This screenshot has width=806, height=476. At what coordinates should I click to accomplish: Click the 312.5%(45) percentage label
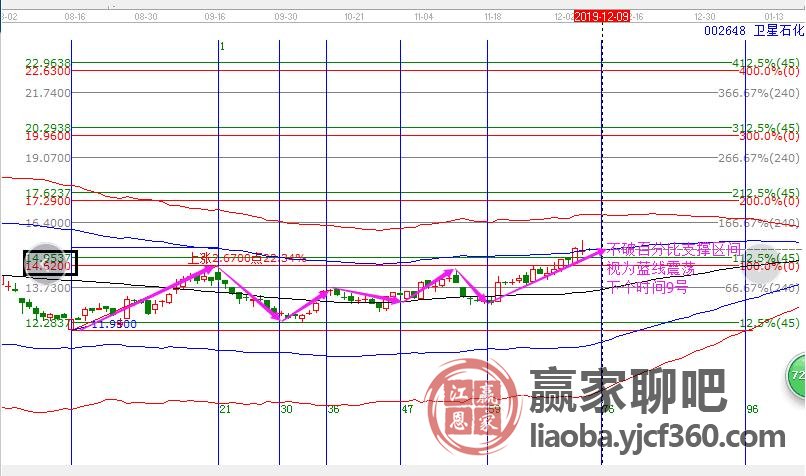(x=766, y=128)
